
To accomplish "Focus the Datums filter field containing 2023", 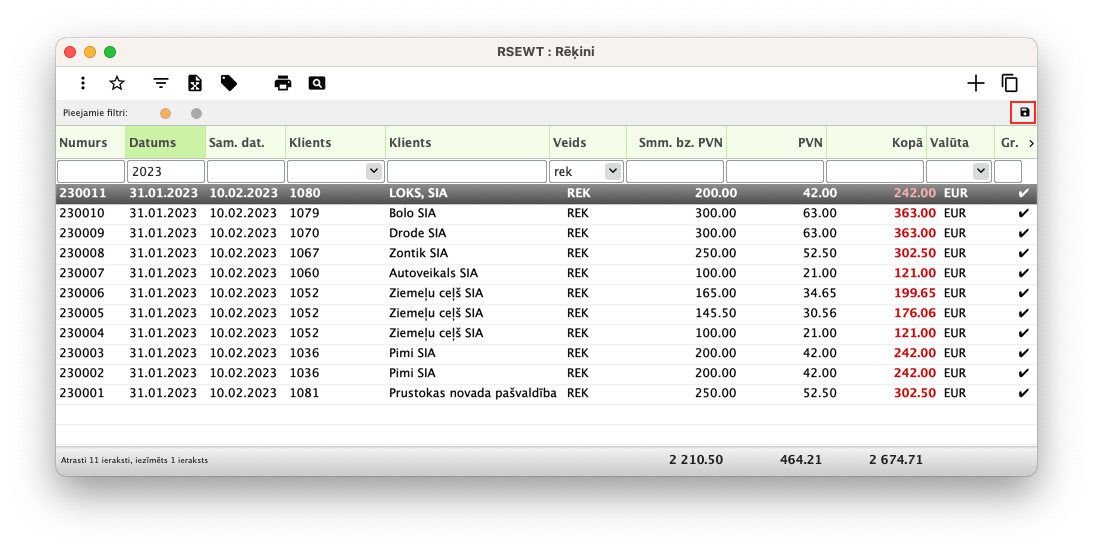I will (166, 171).
